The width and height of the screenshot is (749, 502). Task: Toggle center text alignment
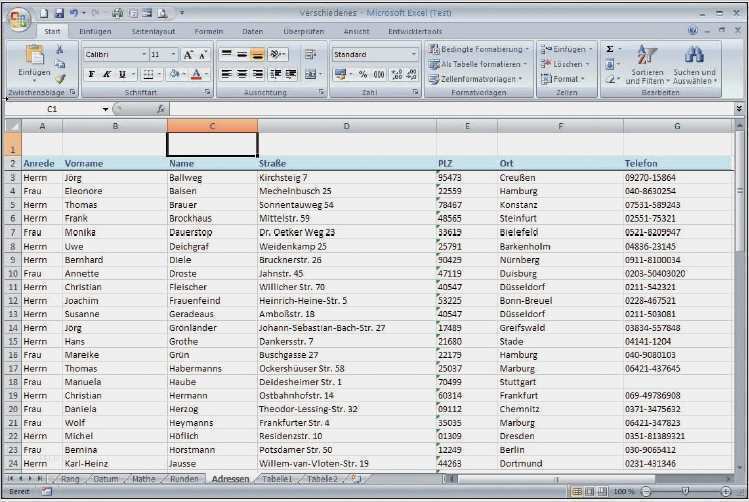click(x=242, y=74)
